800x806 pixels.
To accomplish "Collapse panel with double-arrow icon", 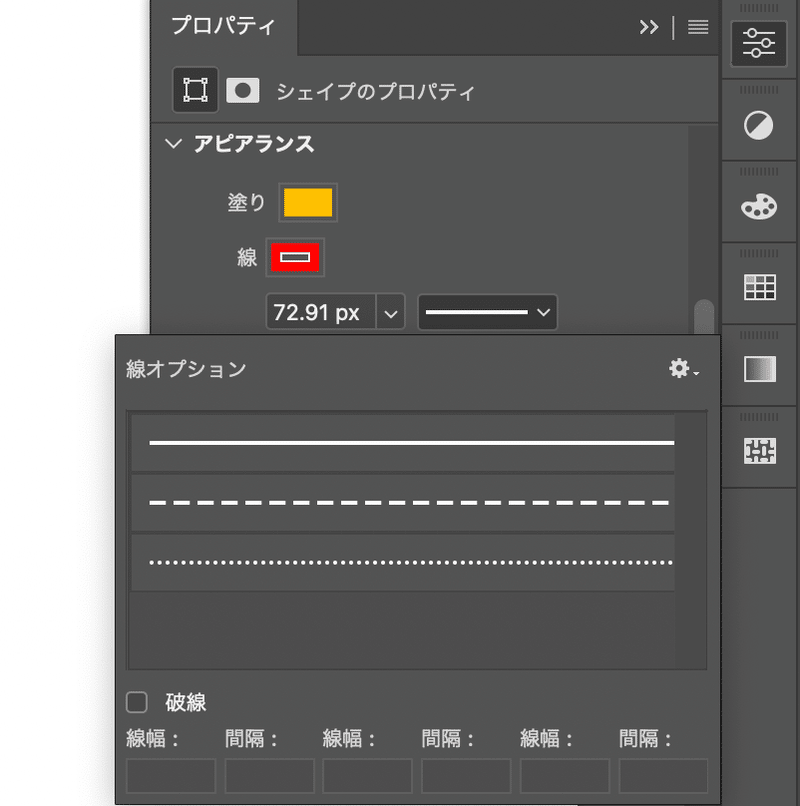I will [x=649, y=27].
